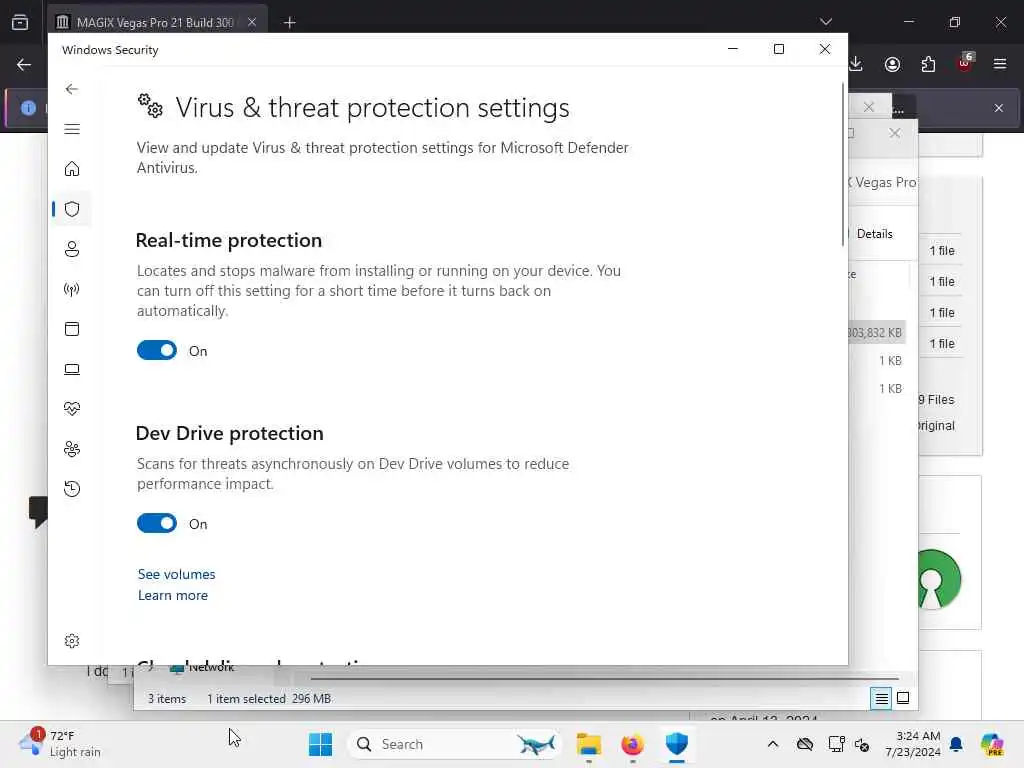Open a new browser tab

click(289, 23)
